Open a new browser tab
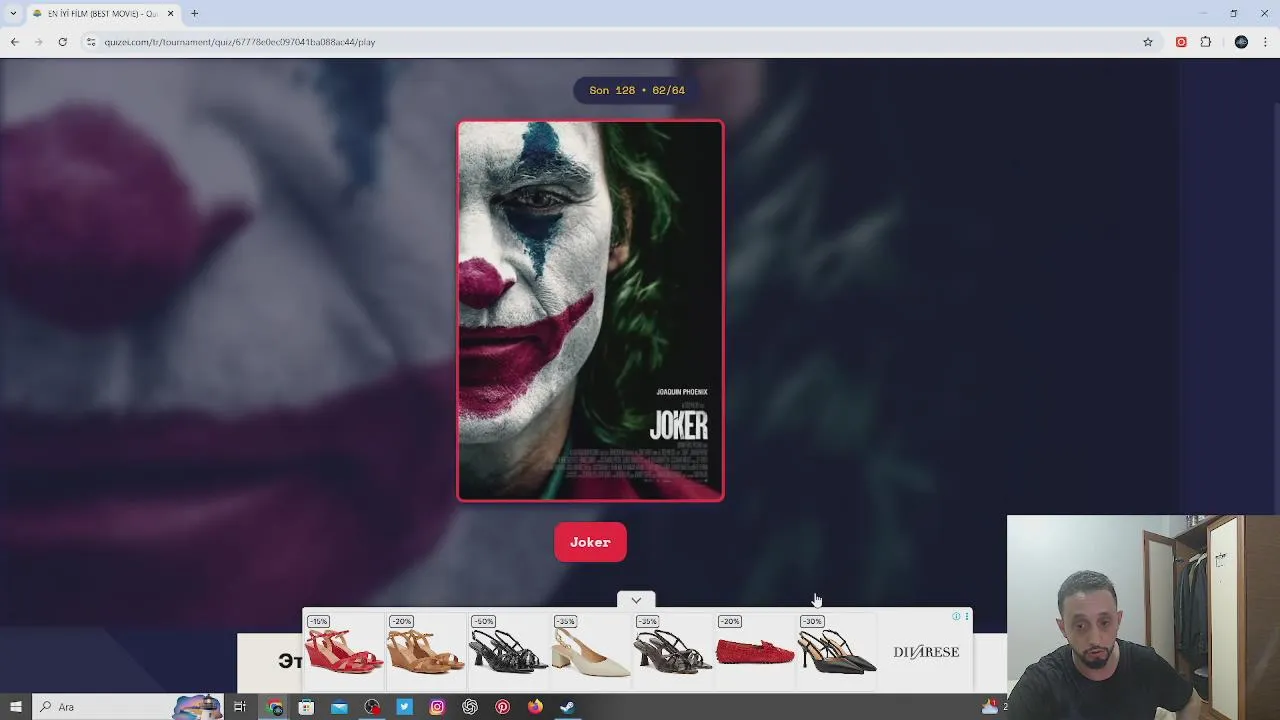The width and height of the screenshot is (1280, 720). [x=195, y=13]
